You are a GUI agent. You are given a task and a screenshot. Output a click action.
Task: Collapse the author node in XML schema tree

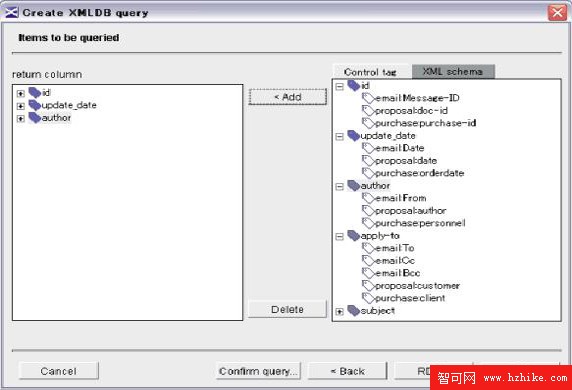click(340, 187)
